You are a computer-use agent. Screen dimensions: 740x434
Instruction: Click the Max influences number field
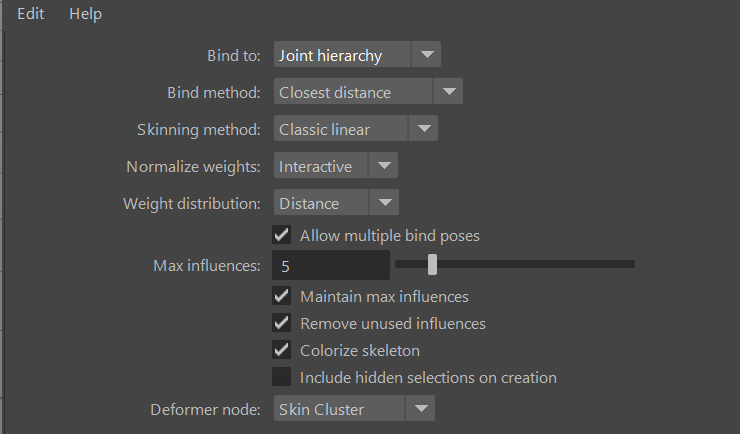pyautogui.click(x=331, y=266)
